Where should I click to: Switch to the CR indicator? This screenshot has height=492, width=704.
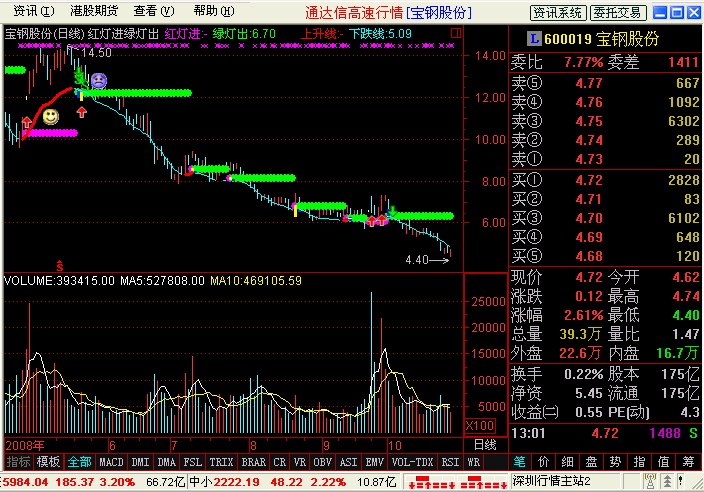tap(280, 462)
